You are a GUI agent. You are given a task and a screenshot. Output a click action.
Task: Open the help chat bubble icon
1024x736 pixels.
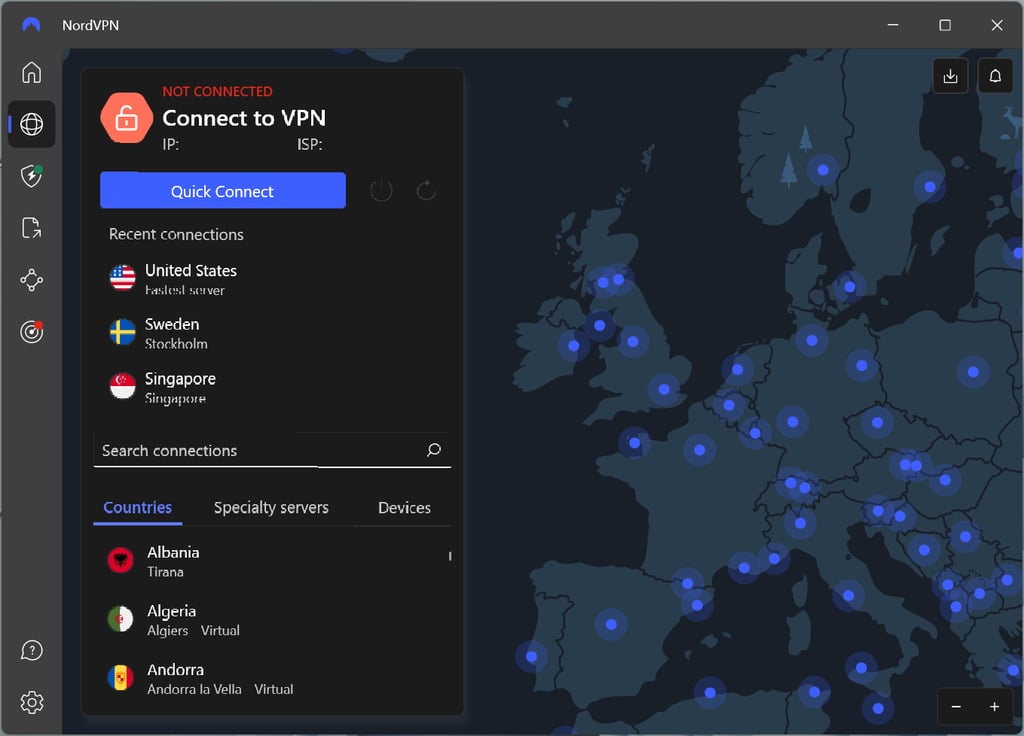click(31, 650)
